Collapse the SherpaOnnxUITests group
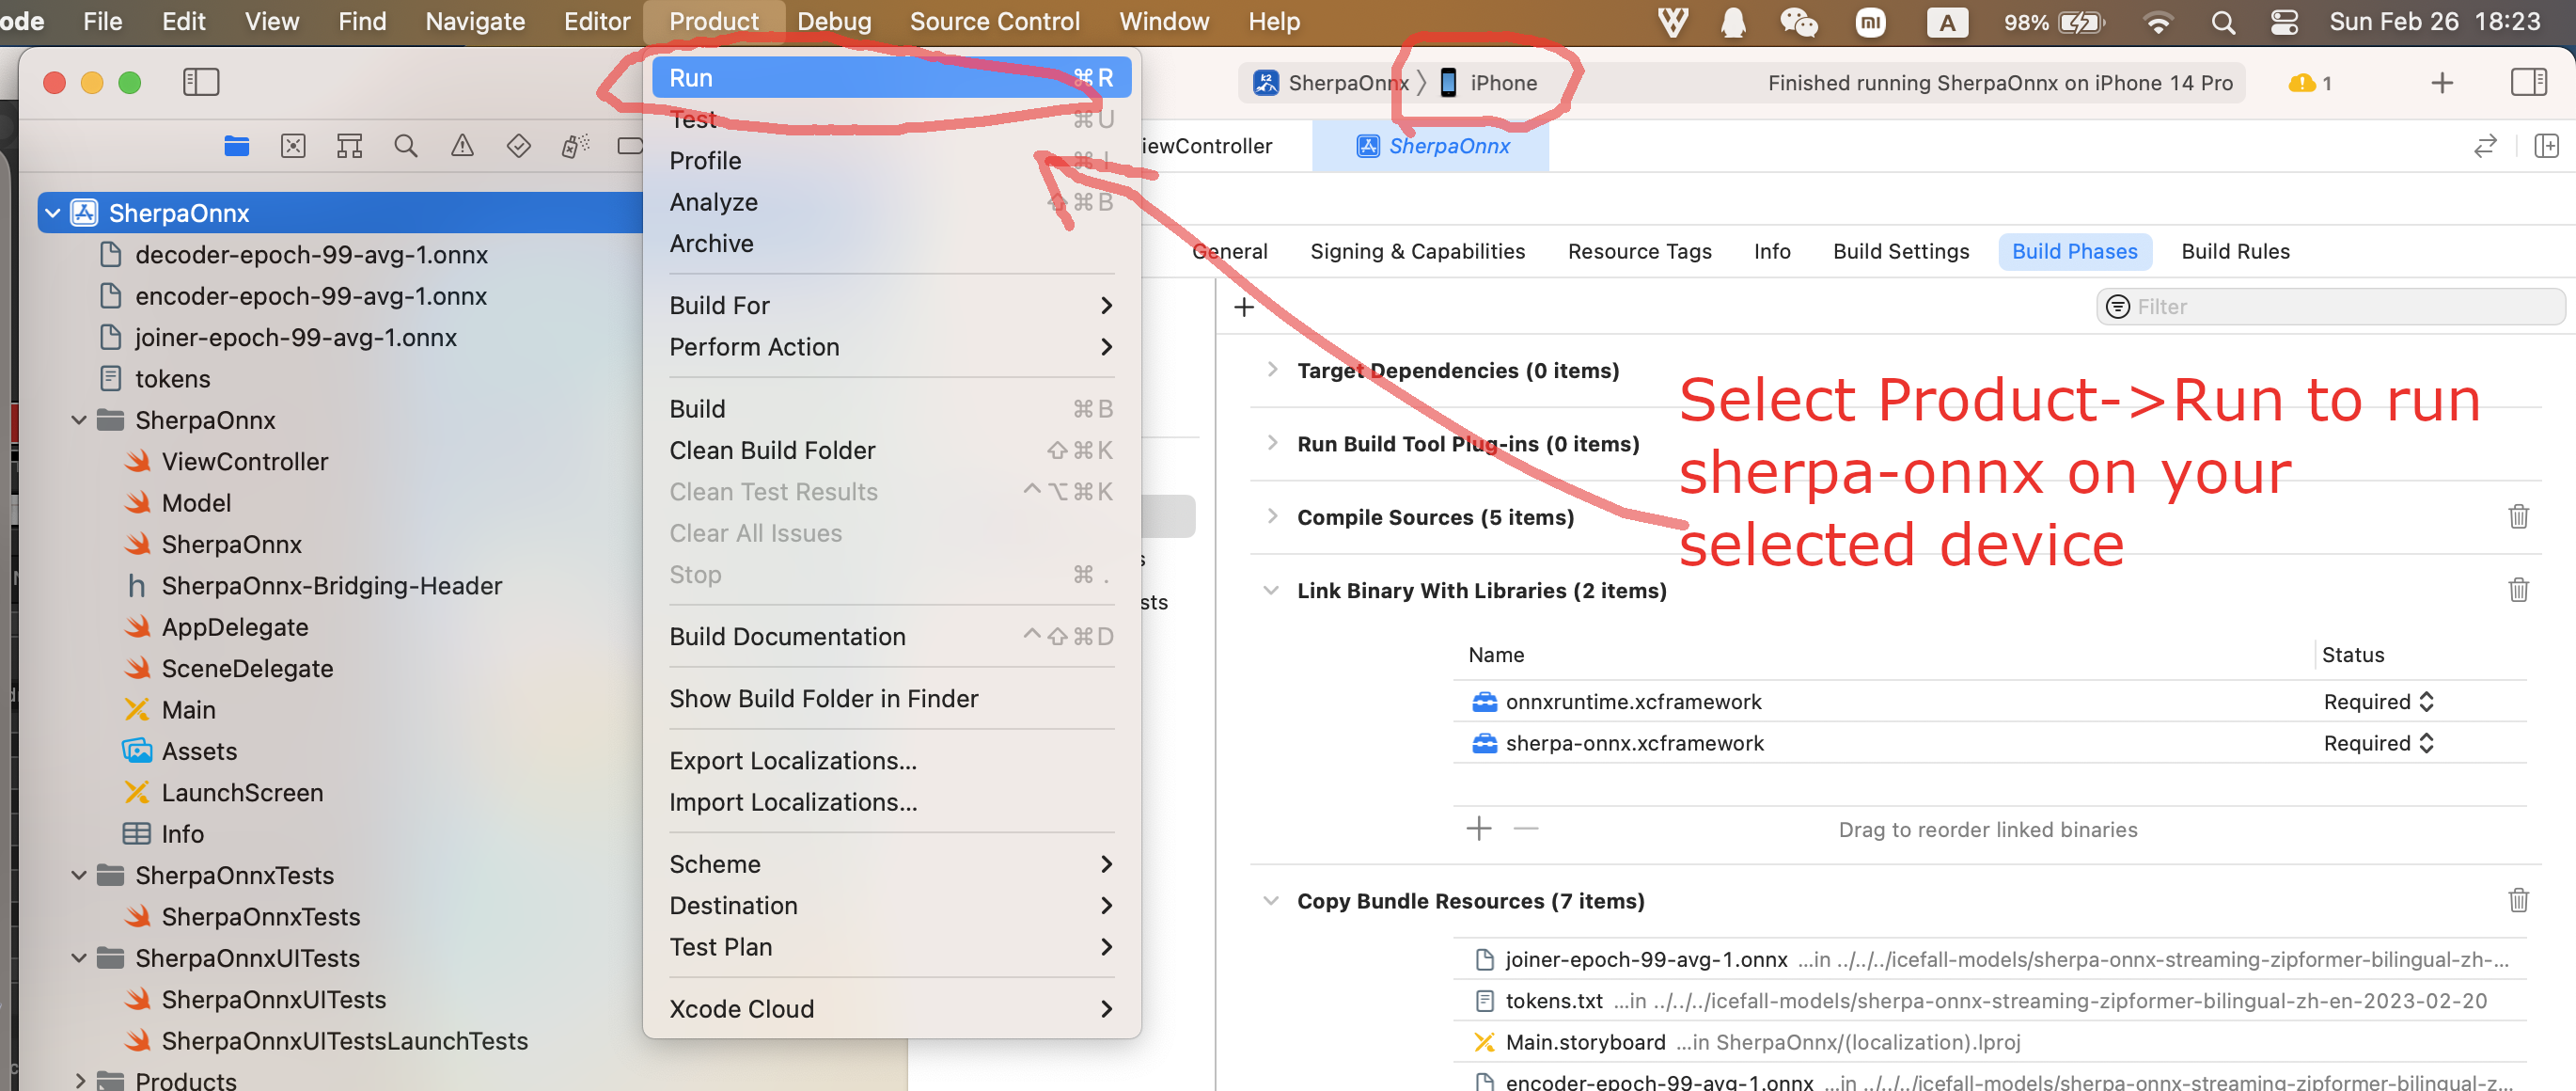Viewport: 2576px width, 1091px height. tap(79, 958)
